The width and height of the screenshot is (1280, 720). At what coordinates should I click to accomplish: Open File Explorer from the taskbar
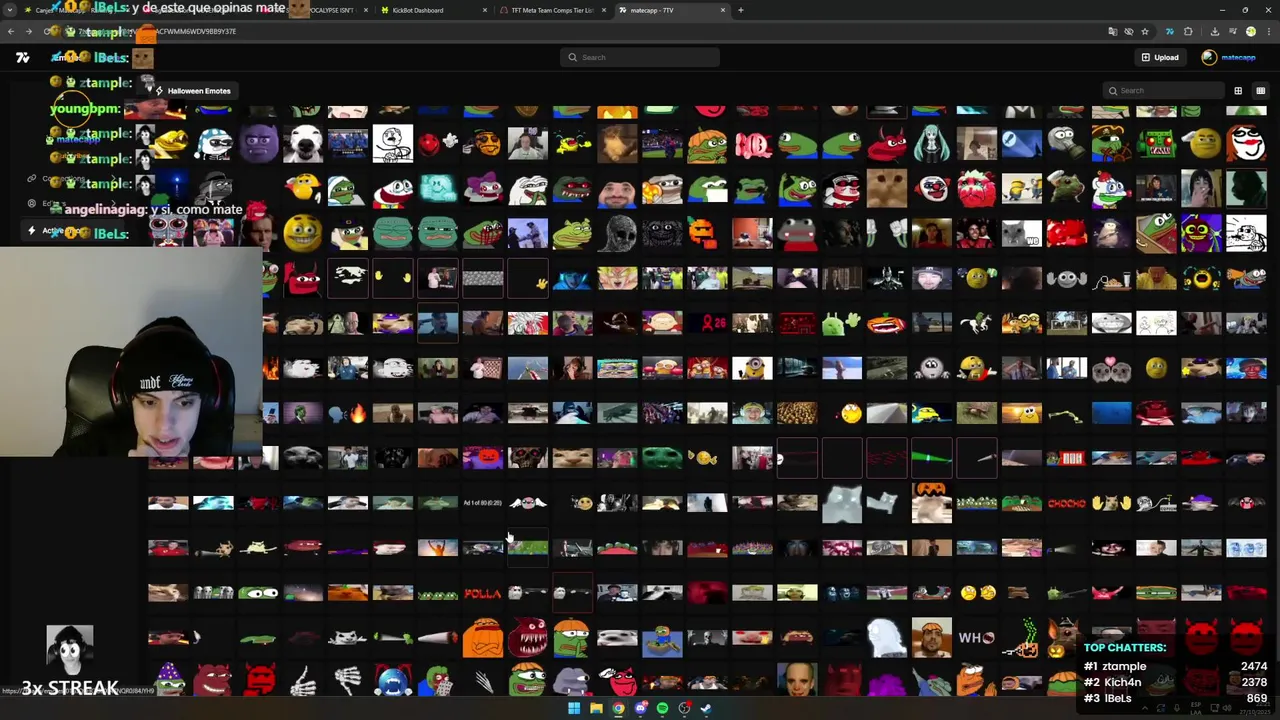click(596, 708)
